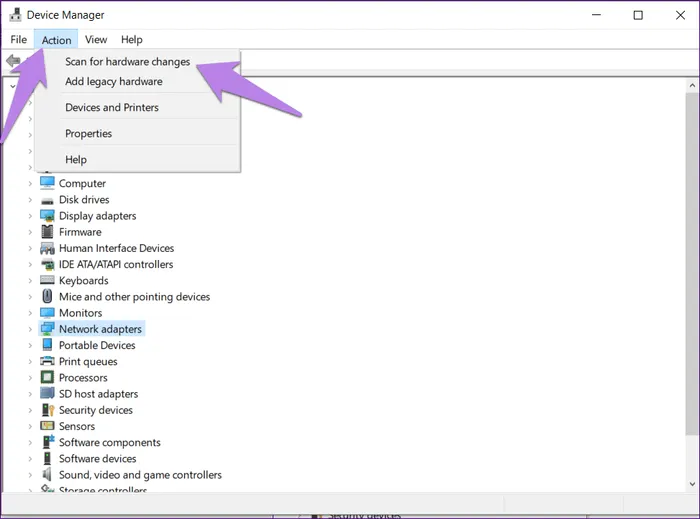Click the Mice and other pointing devices icon
The image size is (700, 519).
point(47,297)
